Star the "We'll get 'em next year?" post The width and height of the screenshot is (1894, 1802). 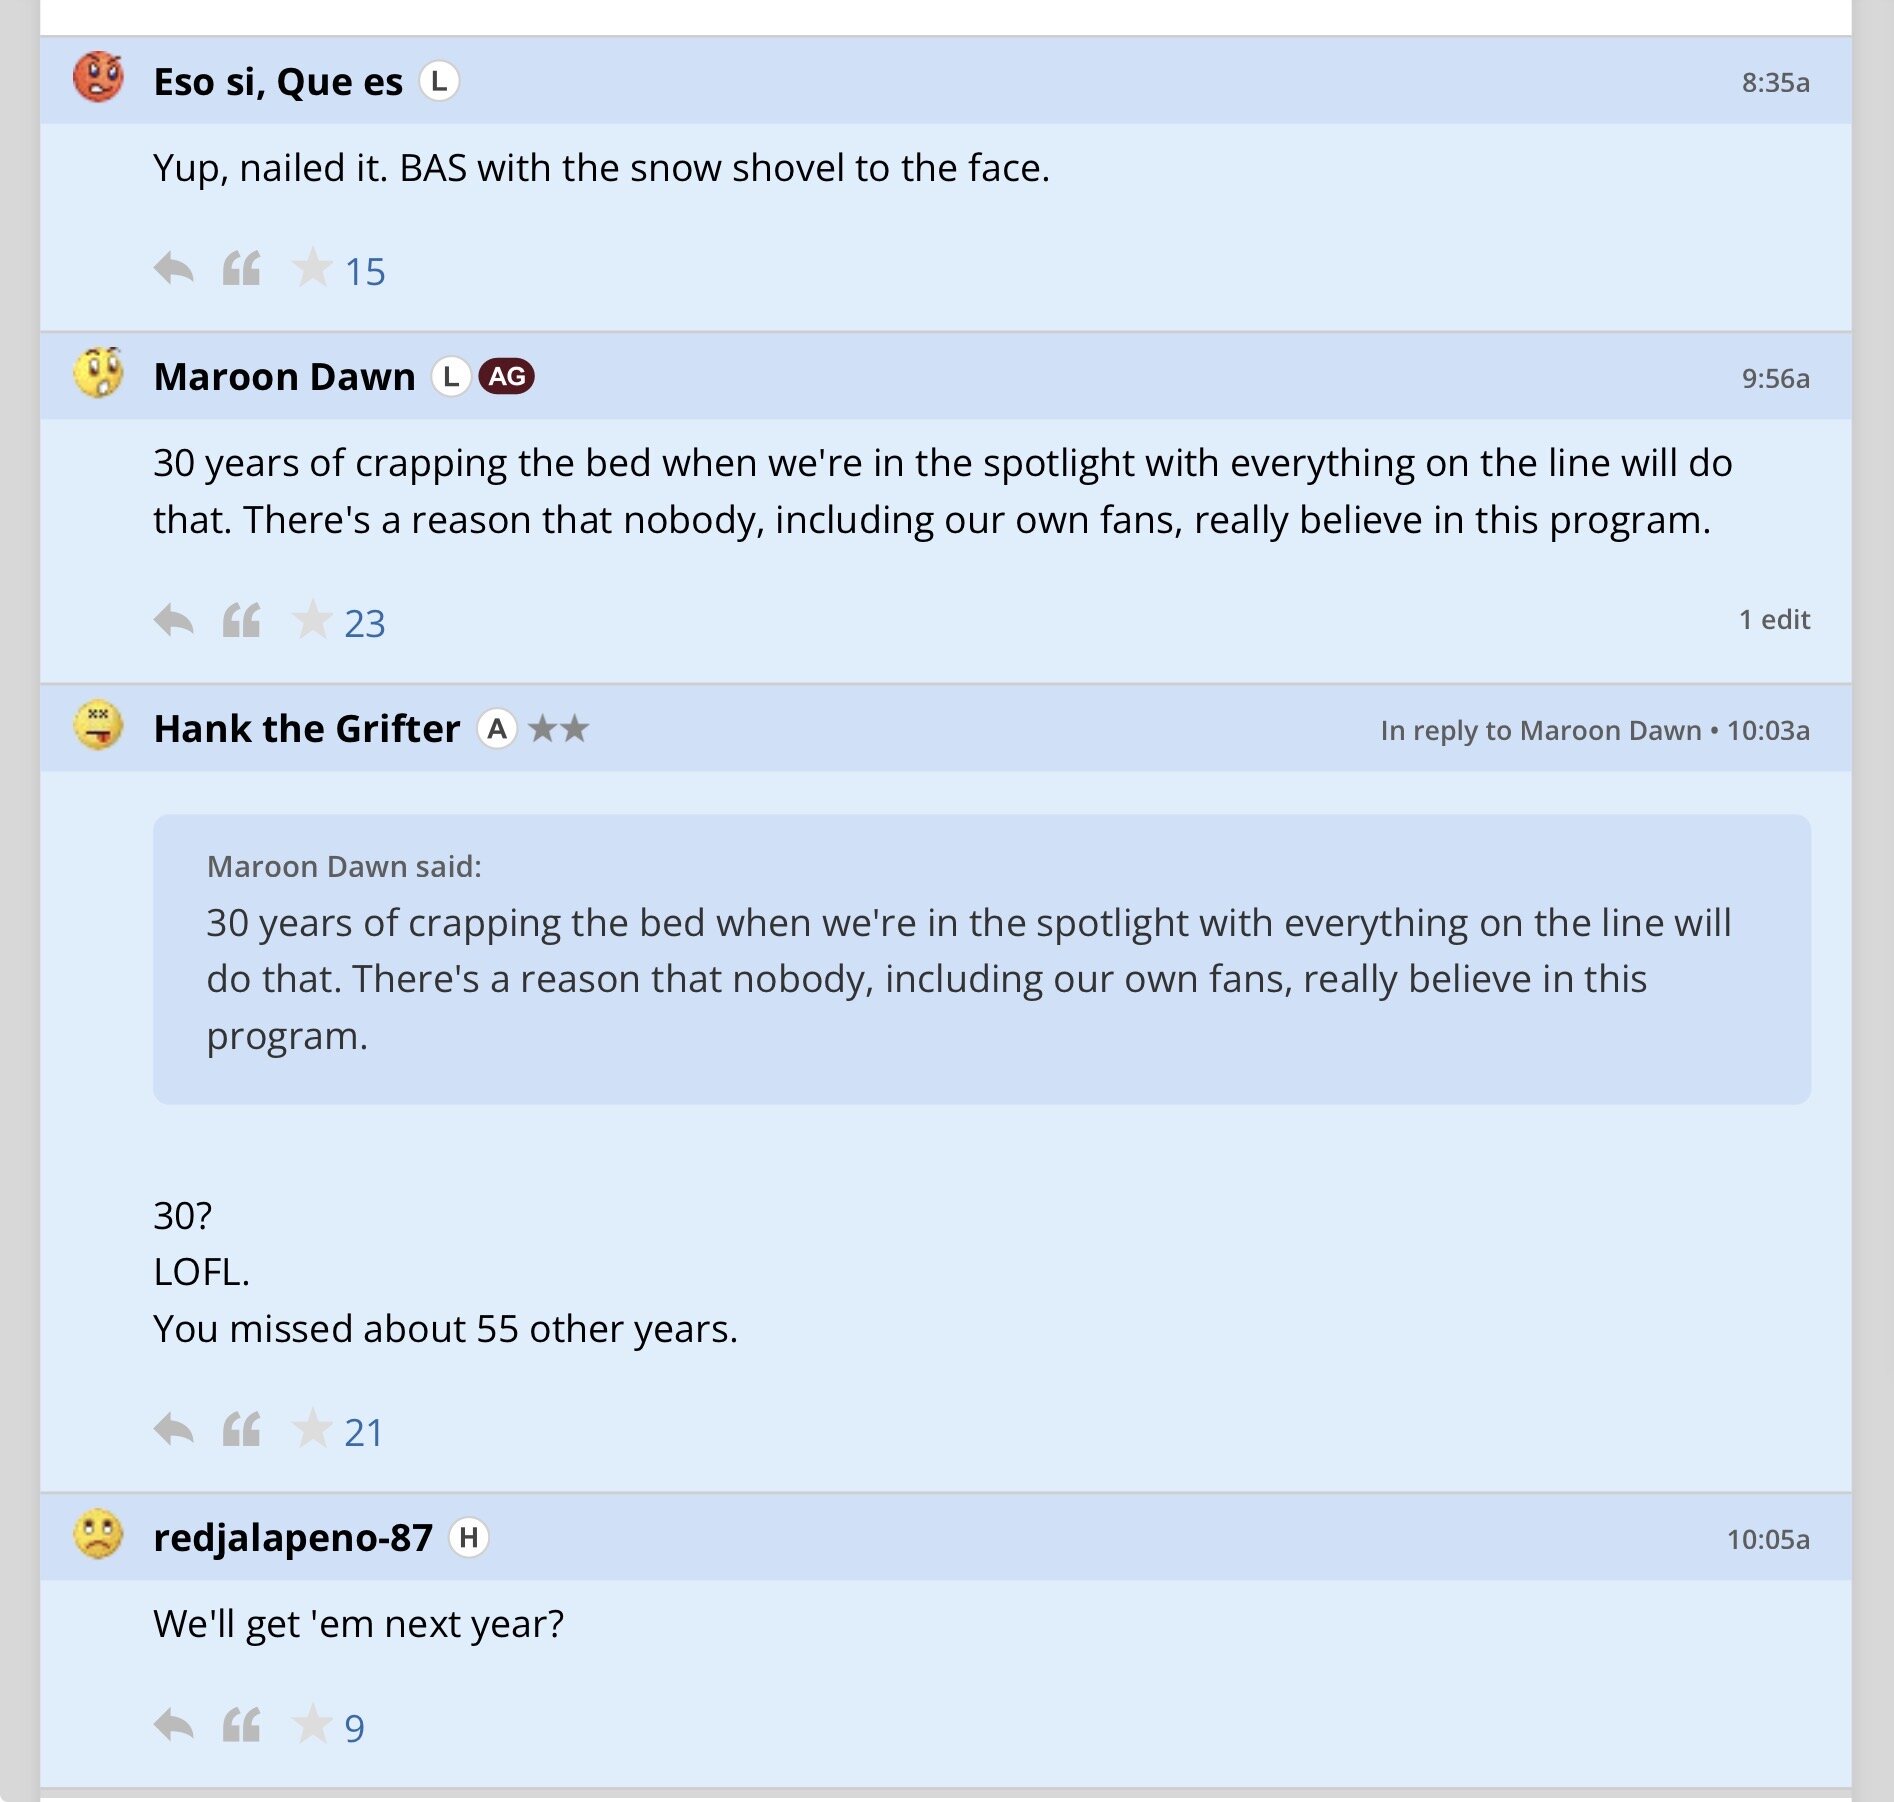[311, 1725]
